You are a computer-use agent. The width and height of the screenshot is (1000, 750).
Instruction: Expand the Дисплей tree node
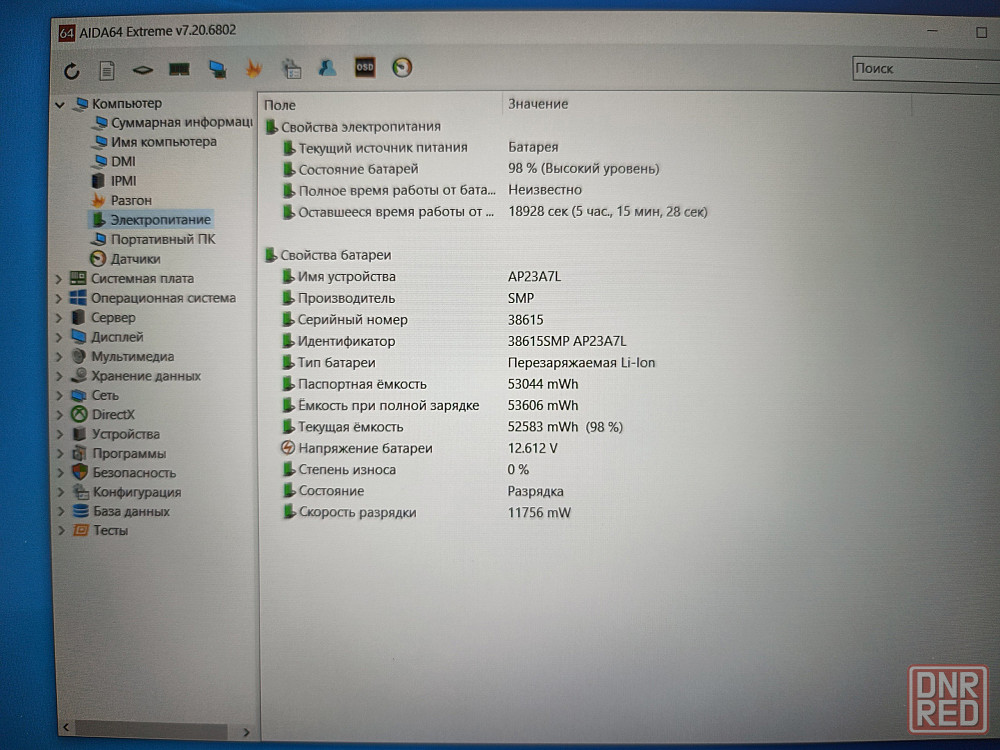tap(59, 337)
